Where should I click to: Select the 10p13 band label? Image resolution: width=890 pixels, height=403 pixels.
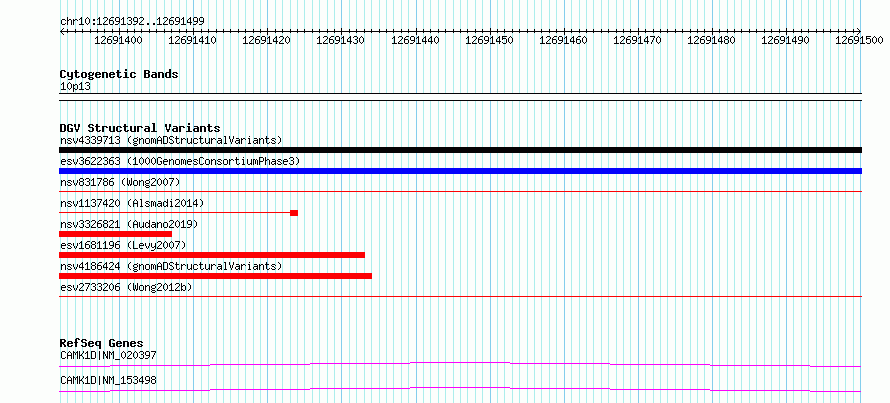75,87
